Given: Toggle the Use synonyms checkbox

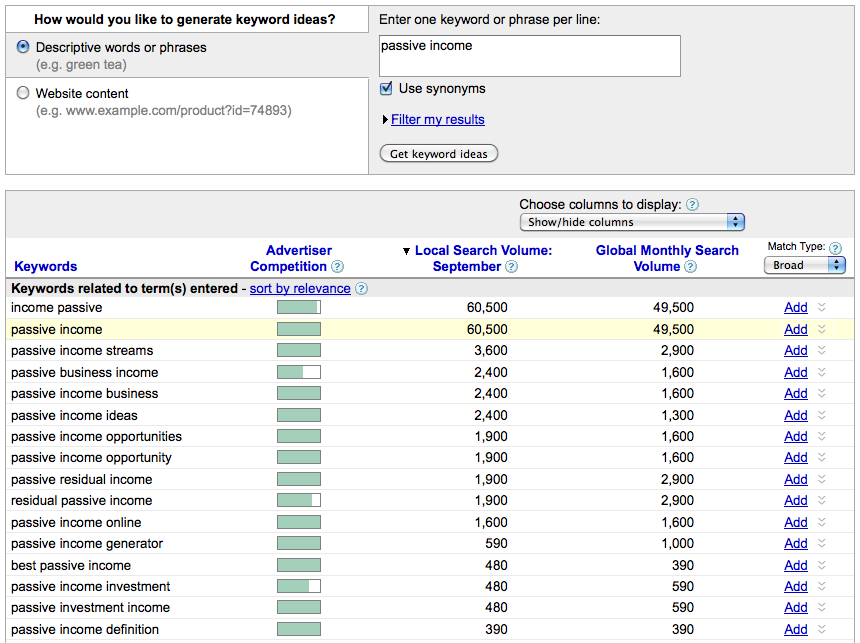Looking at the screenshot, I should click(x=386, y=88).
